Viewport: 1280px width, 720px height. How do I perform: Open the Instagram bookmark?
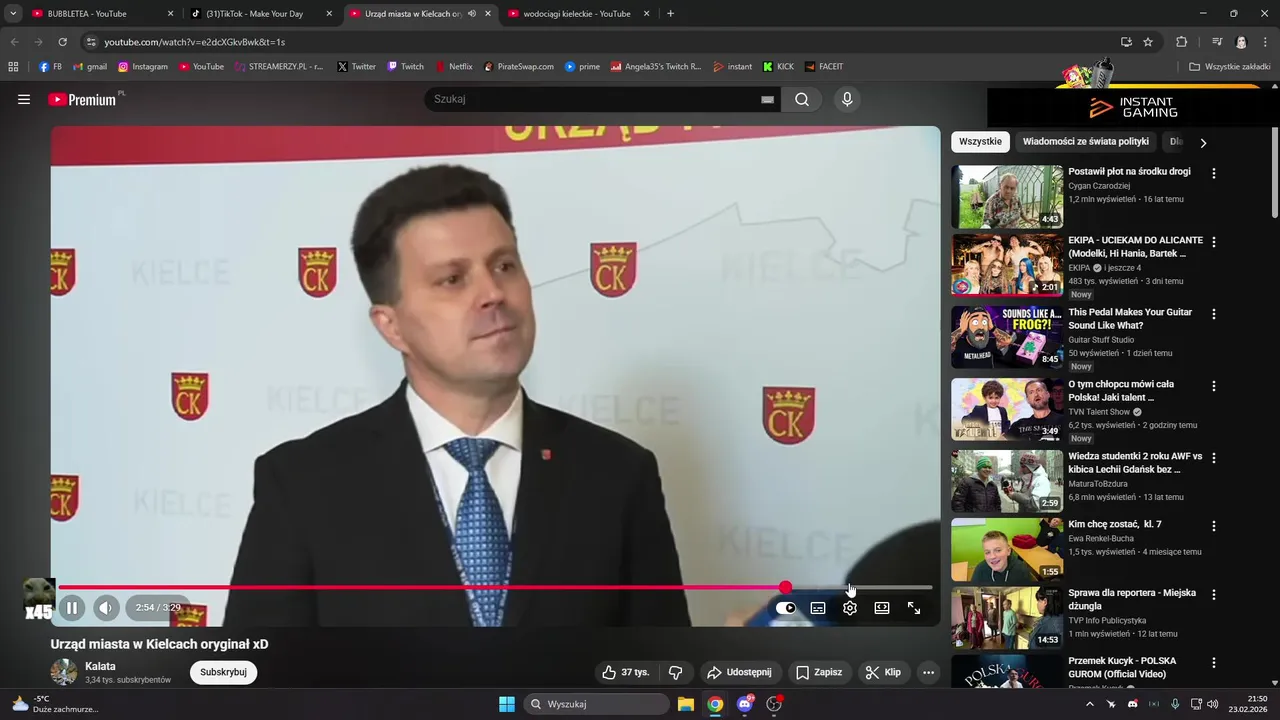[143, 67]
